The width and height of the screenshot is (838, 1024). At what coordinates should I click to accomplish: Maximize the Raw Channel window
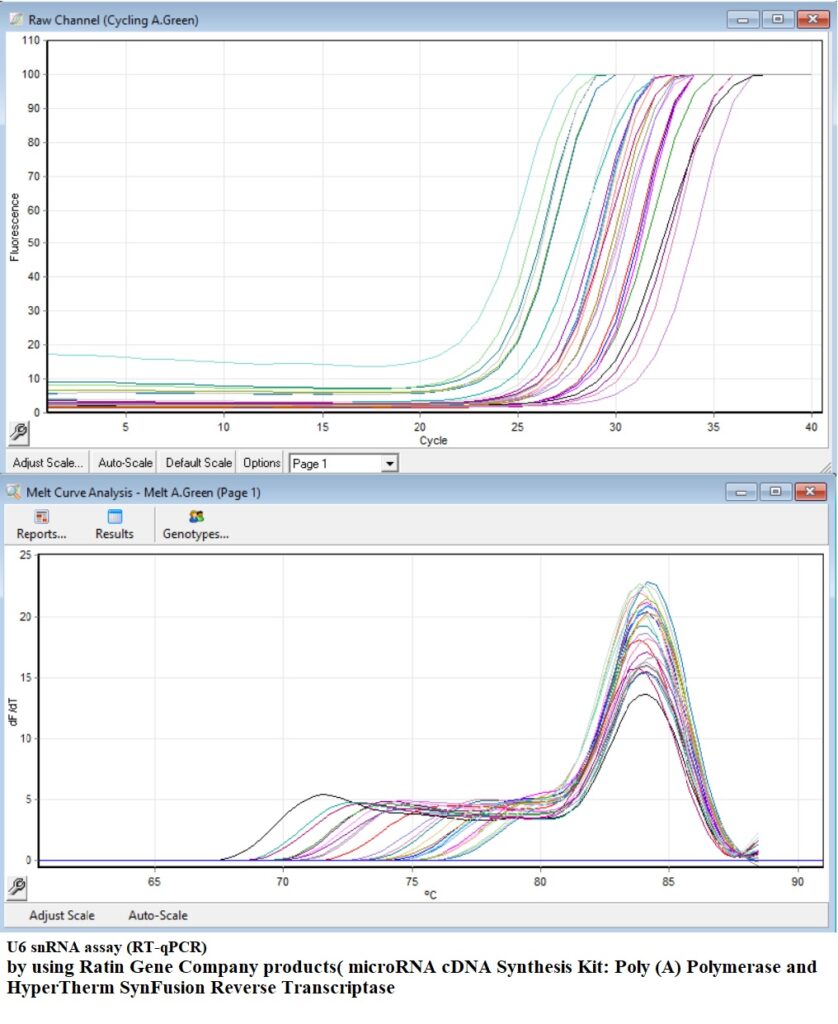(776, 19)
